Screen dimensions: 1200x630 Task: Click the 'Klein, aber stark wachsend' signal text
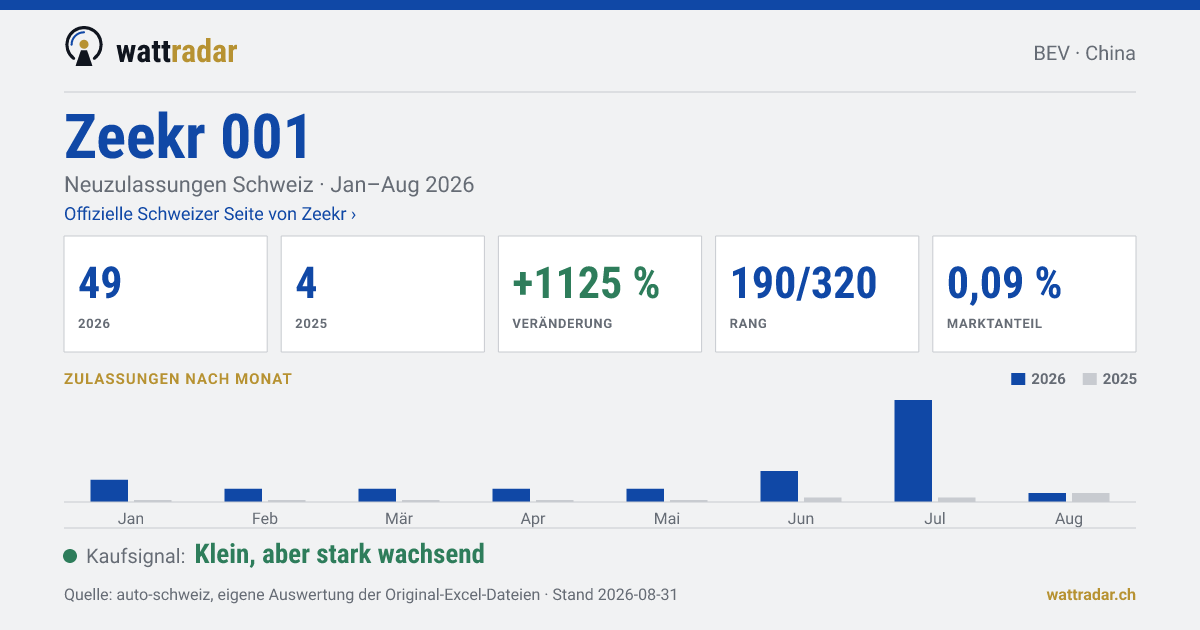[x=339, y=554]
